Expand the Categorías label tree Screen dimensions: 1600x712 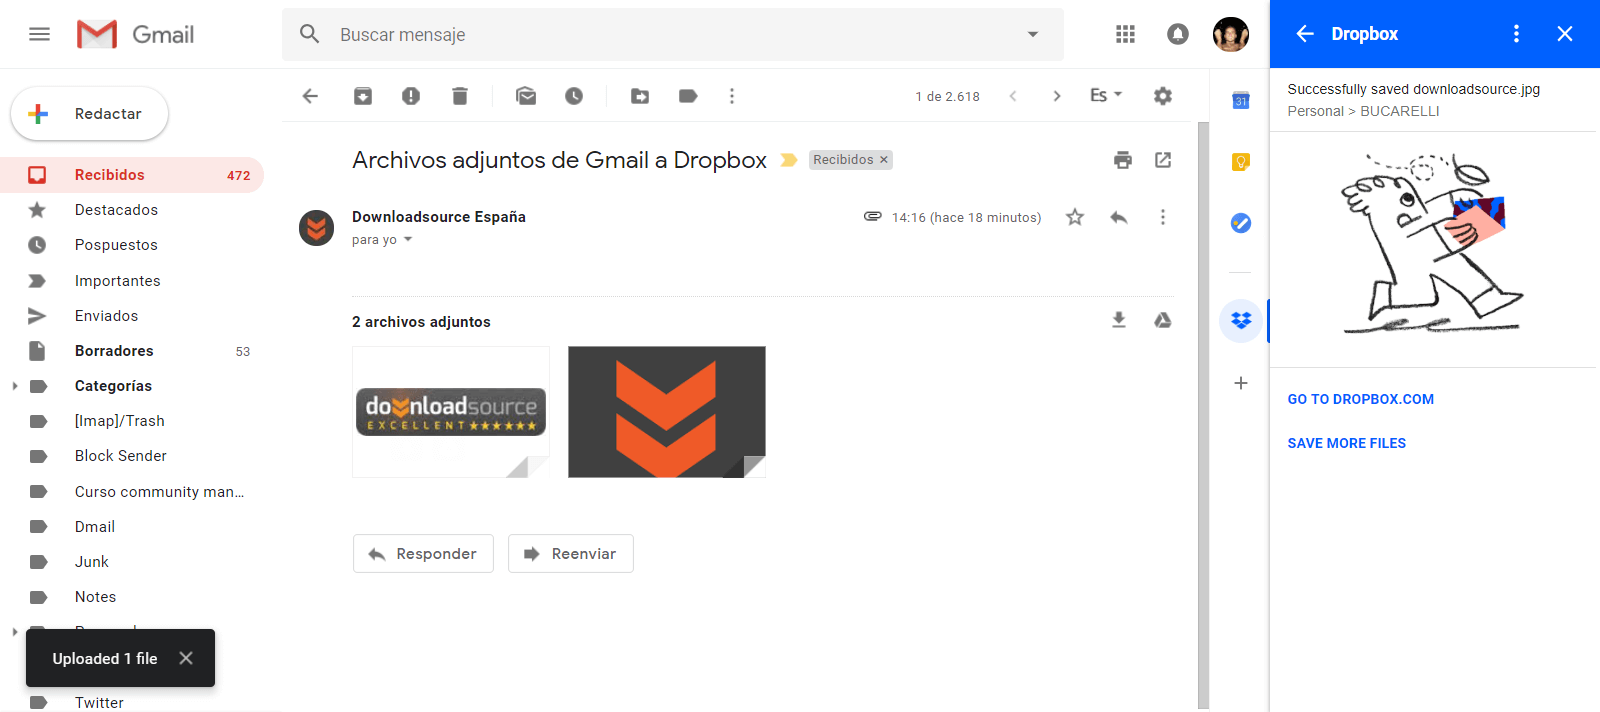tap(14, 386)
